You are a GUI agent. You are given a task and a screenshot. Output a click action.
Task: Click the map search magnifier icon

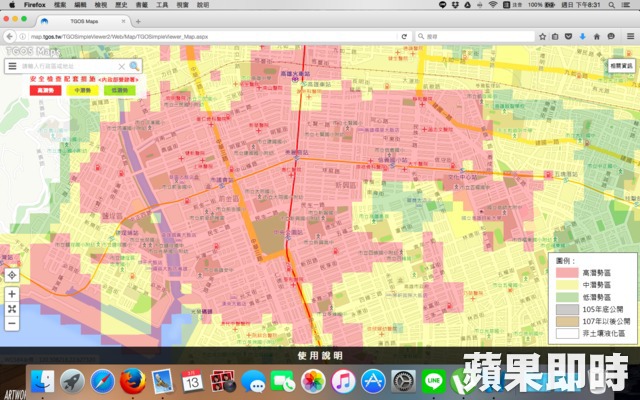click(x=134, y=66)
